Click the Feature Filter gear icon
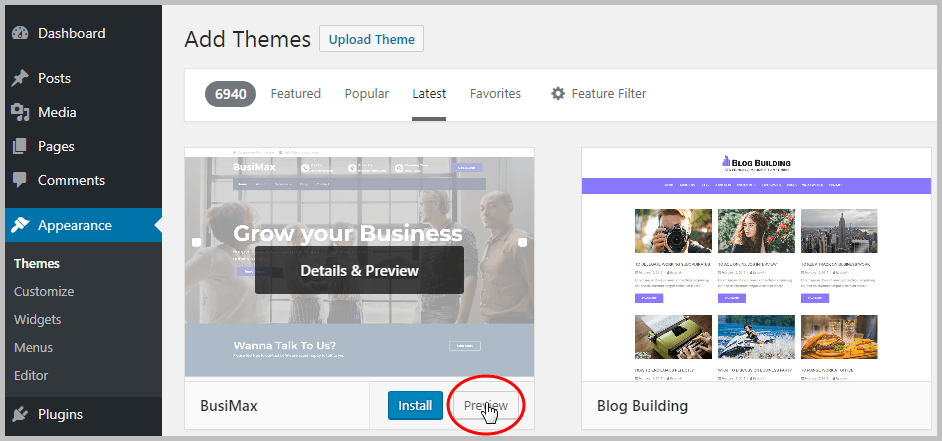The image size is (942, 441). point(558,94)
